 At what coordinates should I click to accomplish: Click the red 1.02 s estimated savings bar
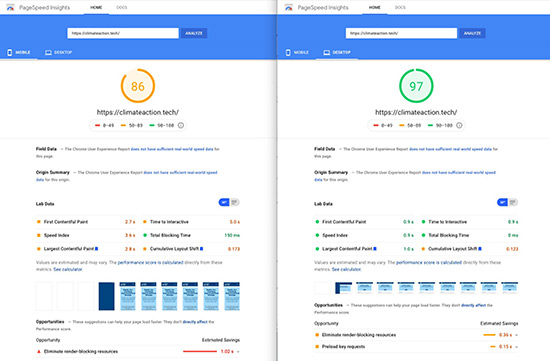click(200, 352)
